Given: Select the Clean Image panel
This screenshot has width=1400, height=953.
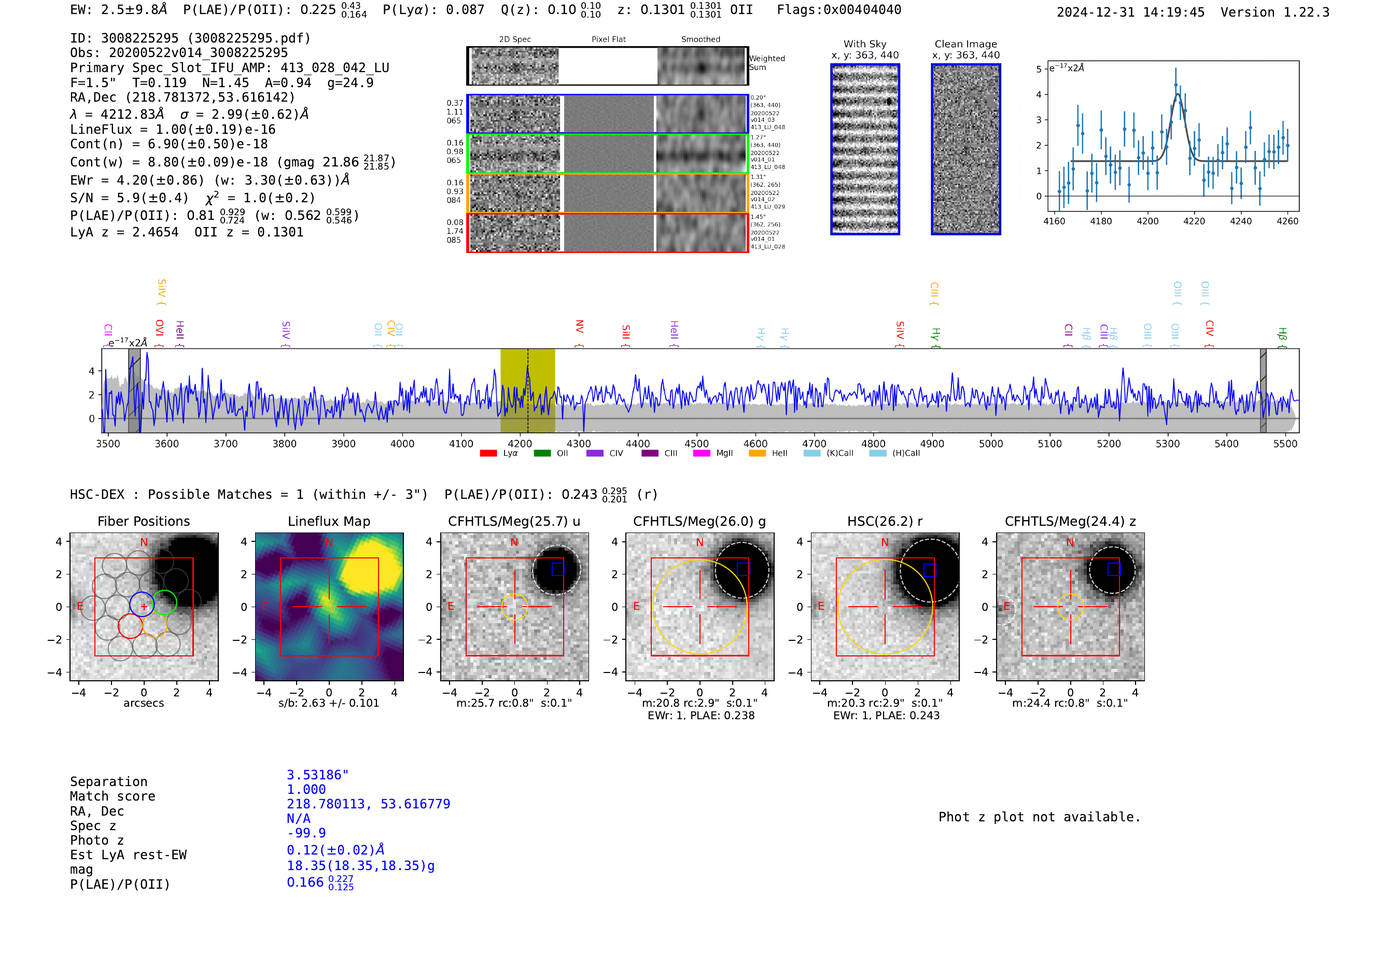Looking at the screenshot, I should 966,149.
